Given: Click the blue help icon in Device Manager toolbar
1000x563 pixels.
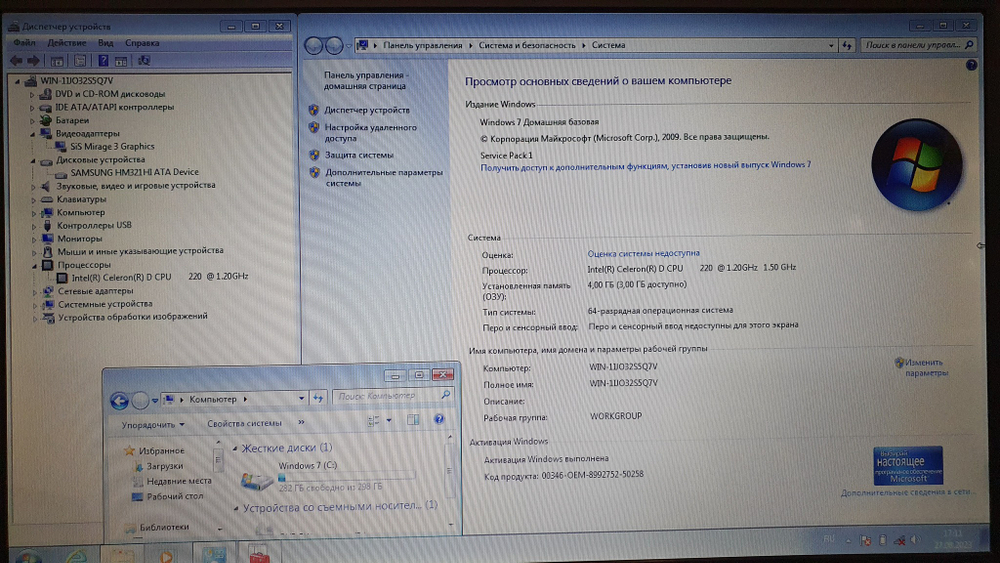Looking at the screenshot, I should (x=103, y=61).
